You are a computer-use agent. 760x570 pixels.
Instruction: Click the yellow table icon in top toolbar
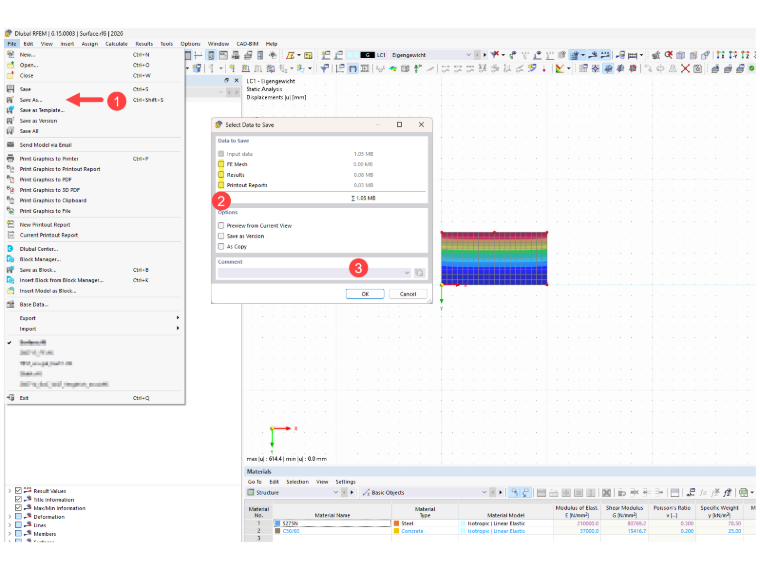point(308,55)
